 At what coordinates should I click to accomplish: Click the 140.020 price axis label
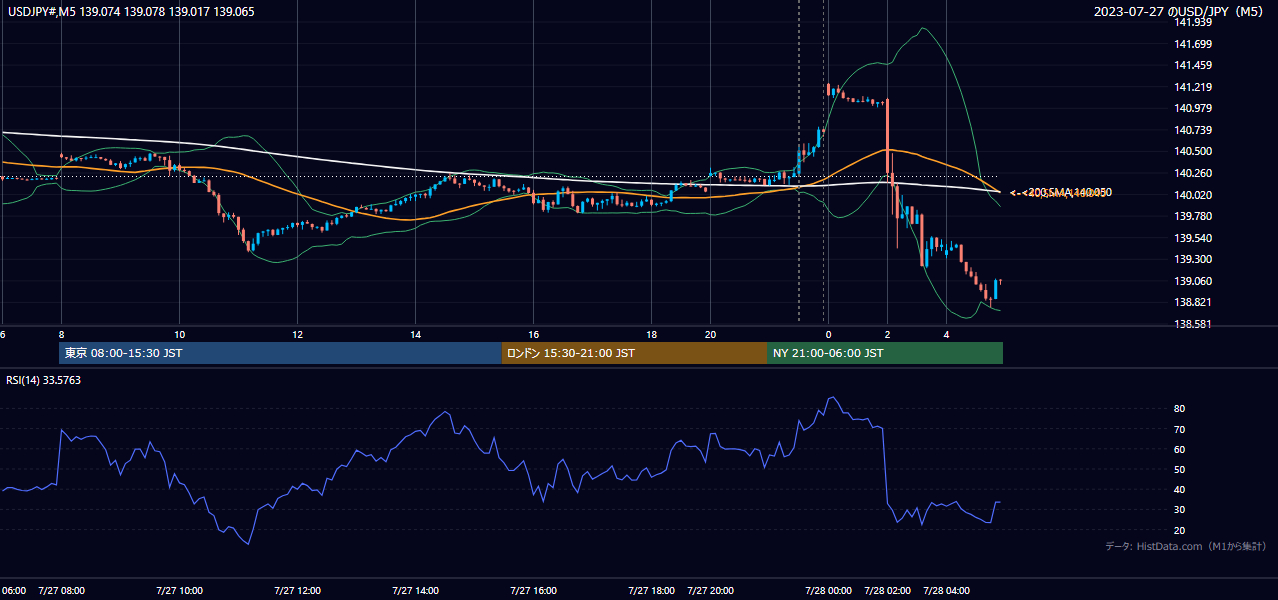point(1193,195)
